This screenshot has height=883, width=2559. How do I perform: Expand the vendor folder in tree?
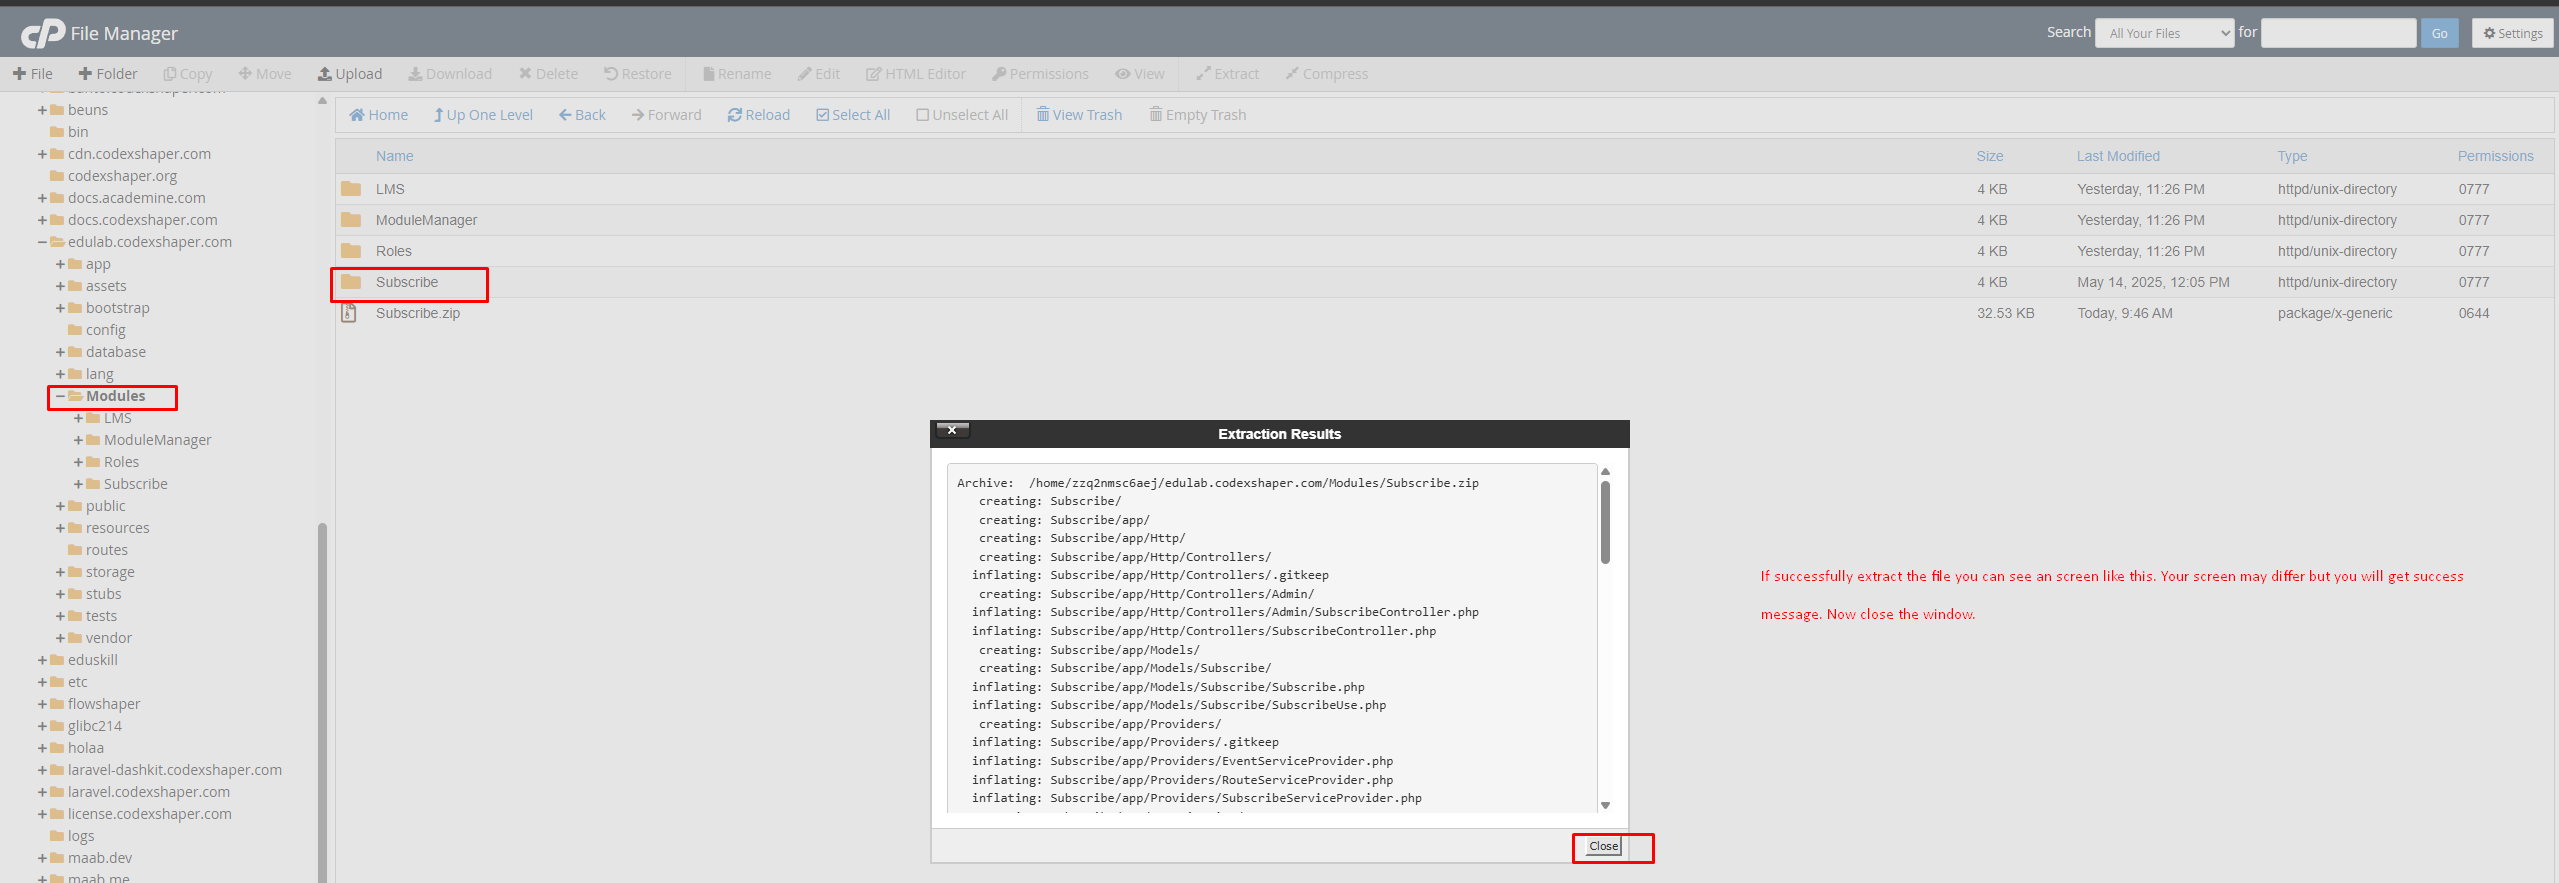pos(60,638)
